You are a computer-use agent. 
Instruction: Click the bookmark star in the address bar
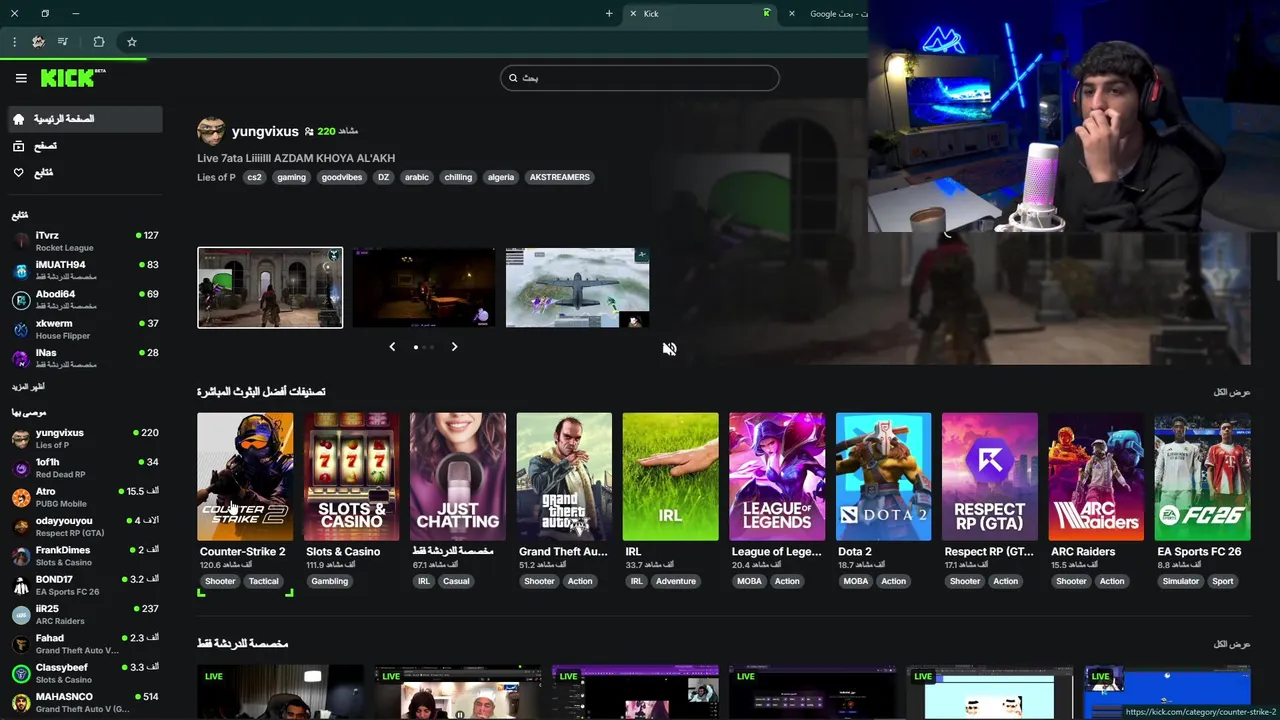[131, 42]
